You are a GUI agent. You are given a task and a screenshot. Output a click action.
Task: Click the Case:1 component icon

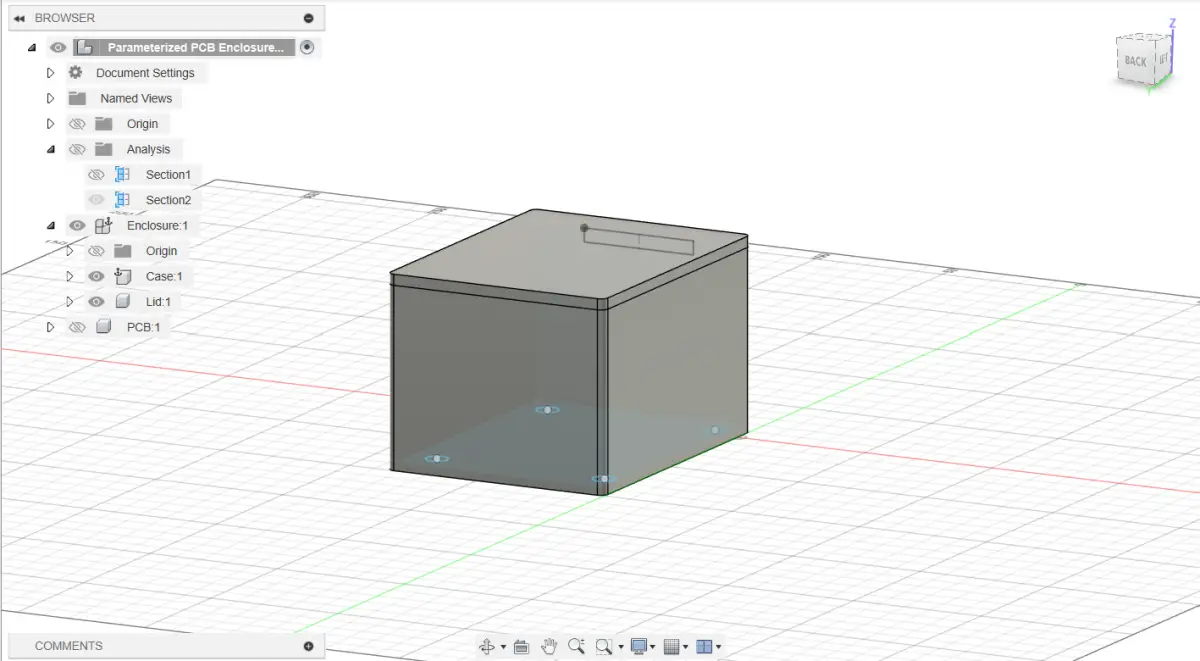click(x=123, y=276)
